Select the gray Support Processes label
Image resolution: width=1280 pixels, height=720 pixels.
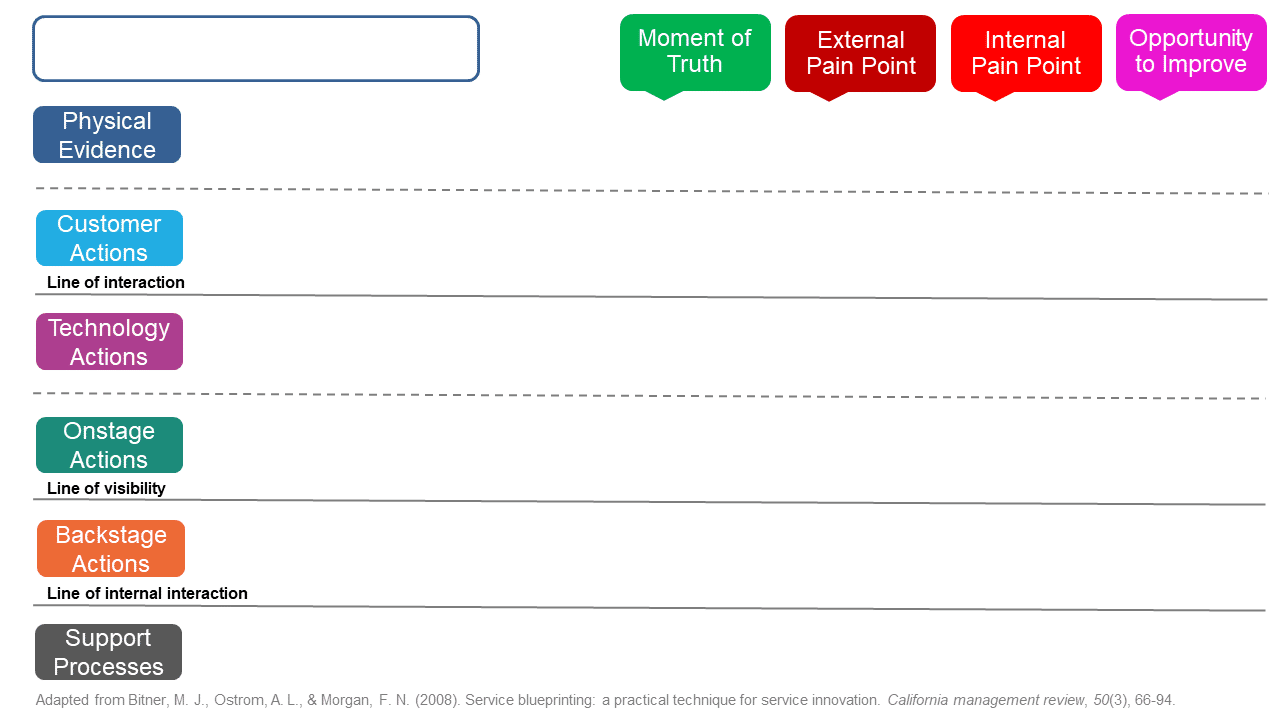[x=109, y=652]
